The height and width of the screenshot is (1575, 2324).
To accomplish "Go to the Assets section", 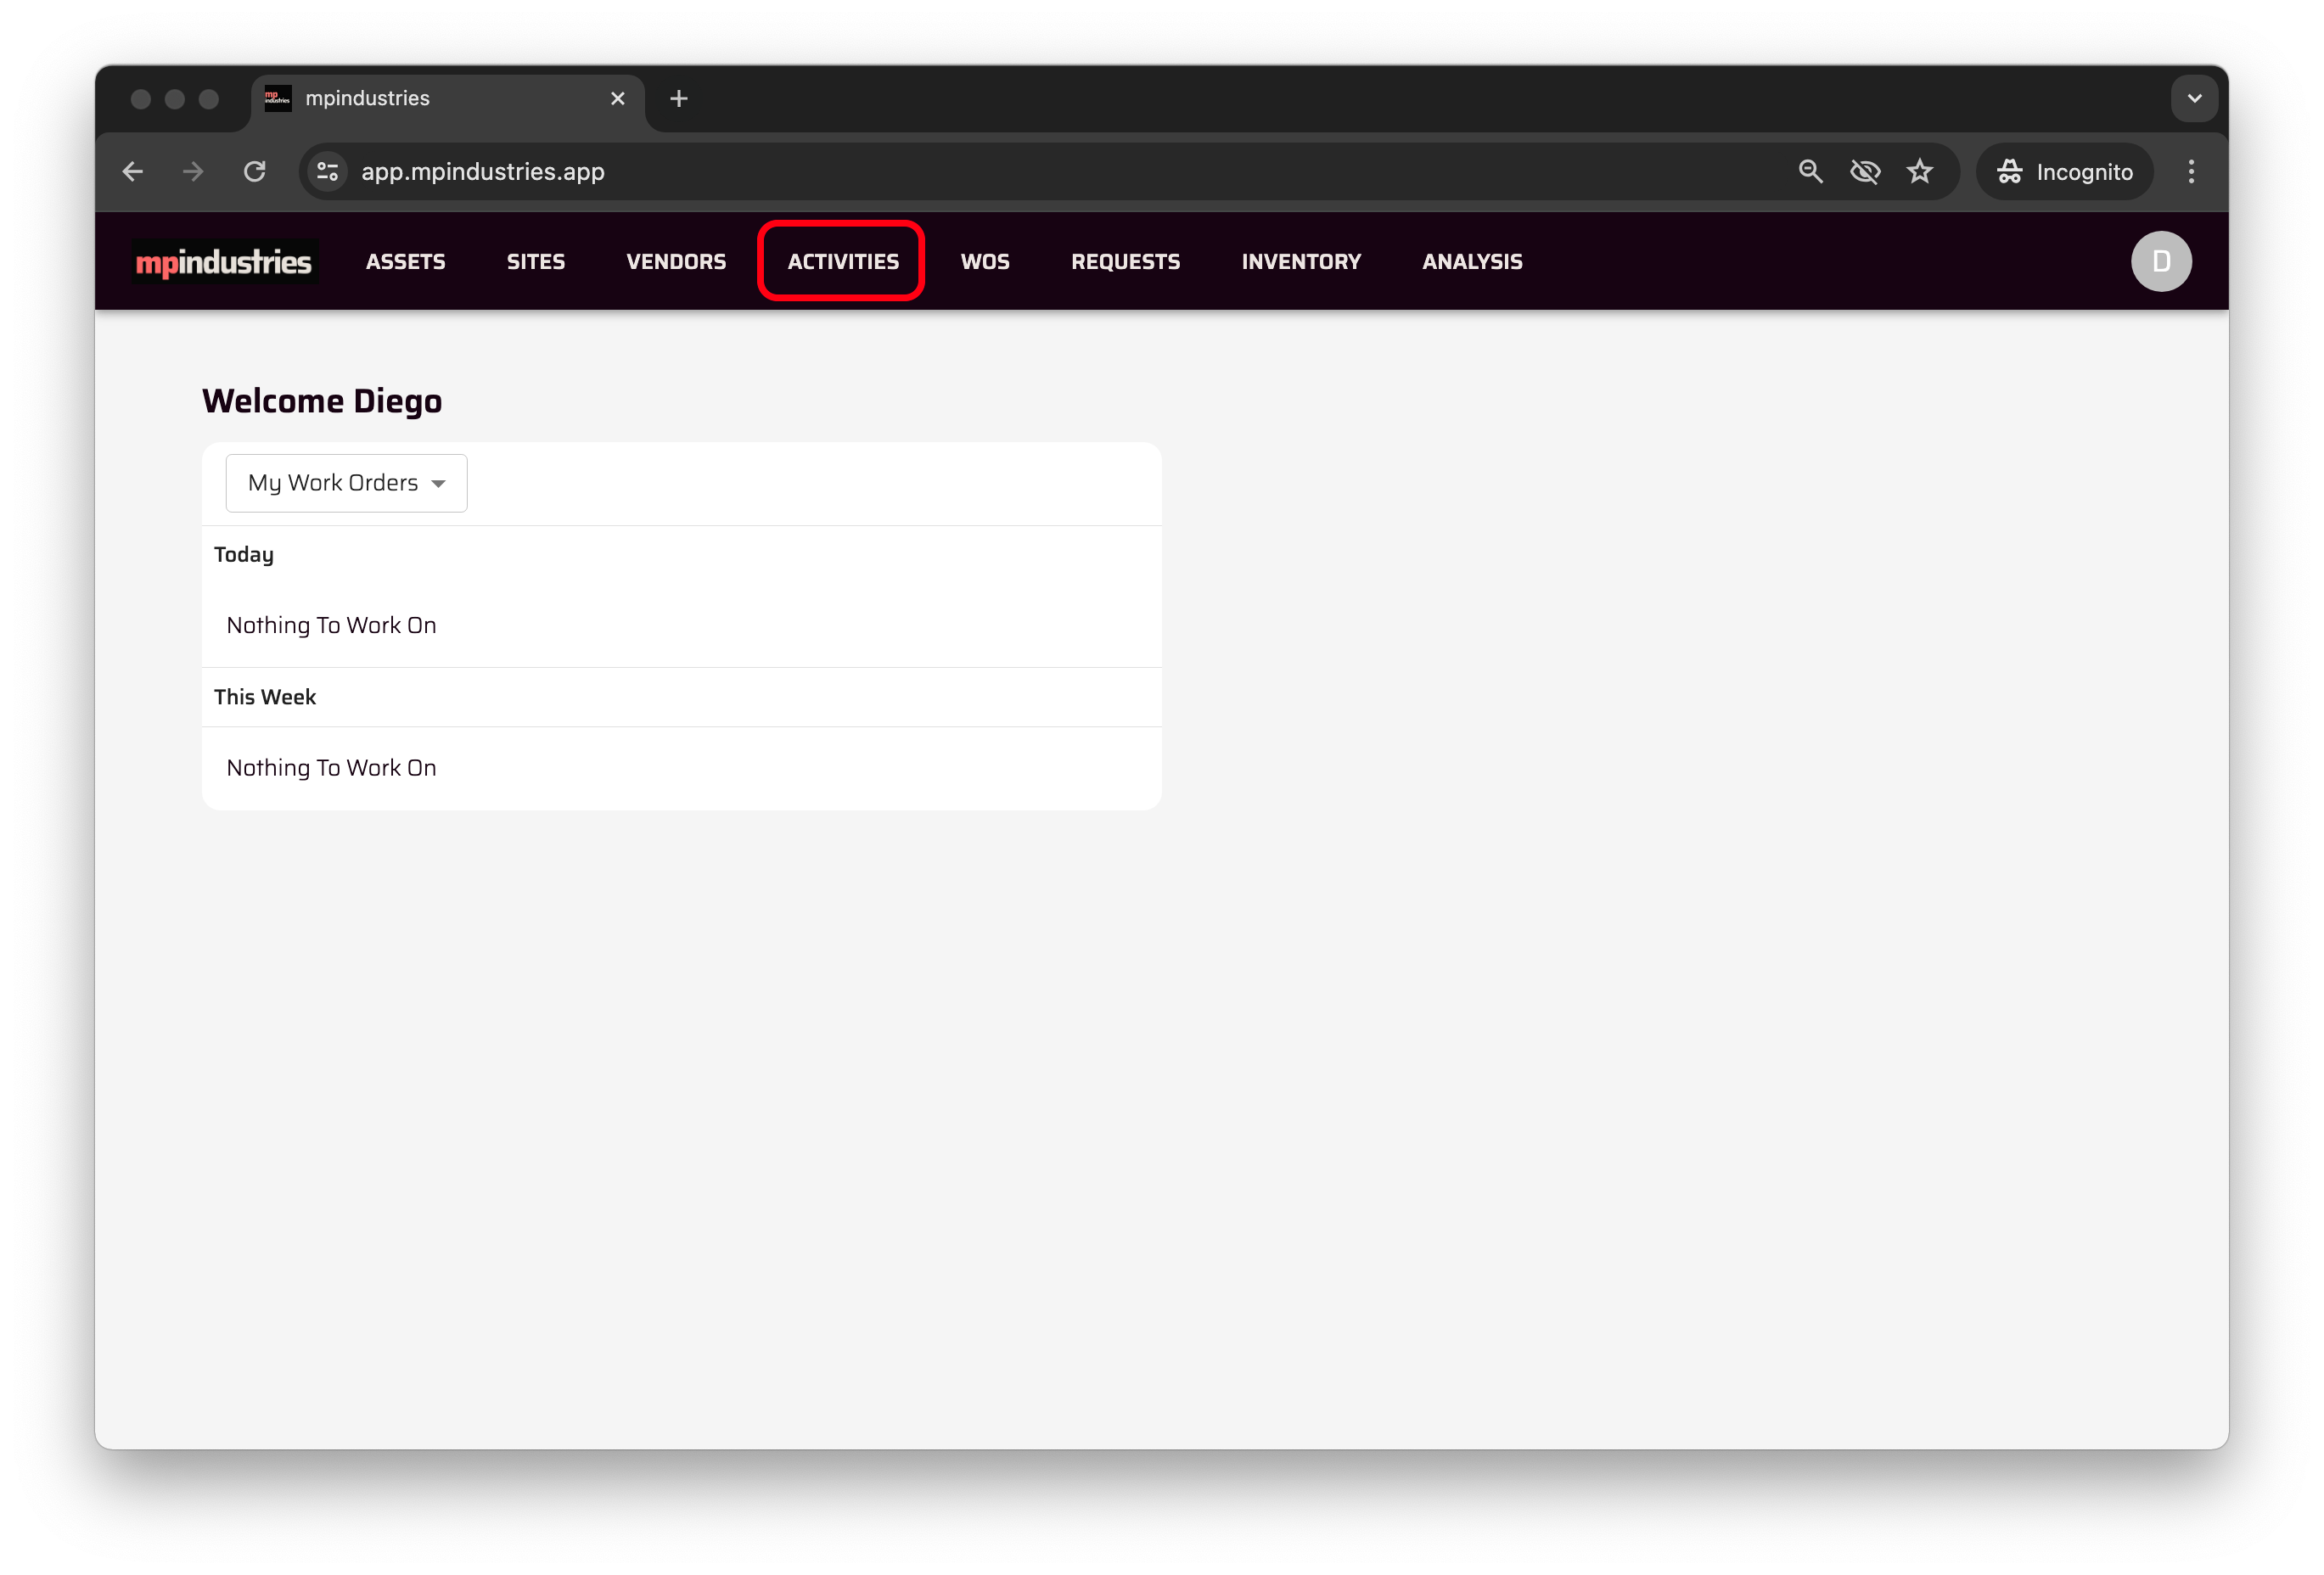I will pos(405,262).
